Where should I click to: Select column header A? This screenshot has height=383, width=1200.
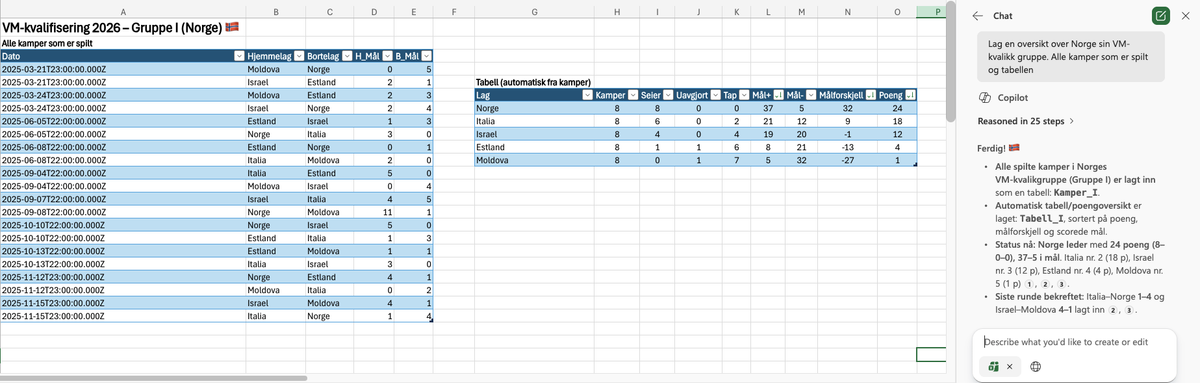[x=123, y=11]
